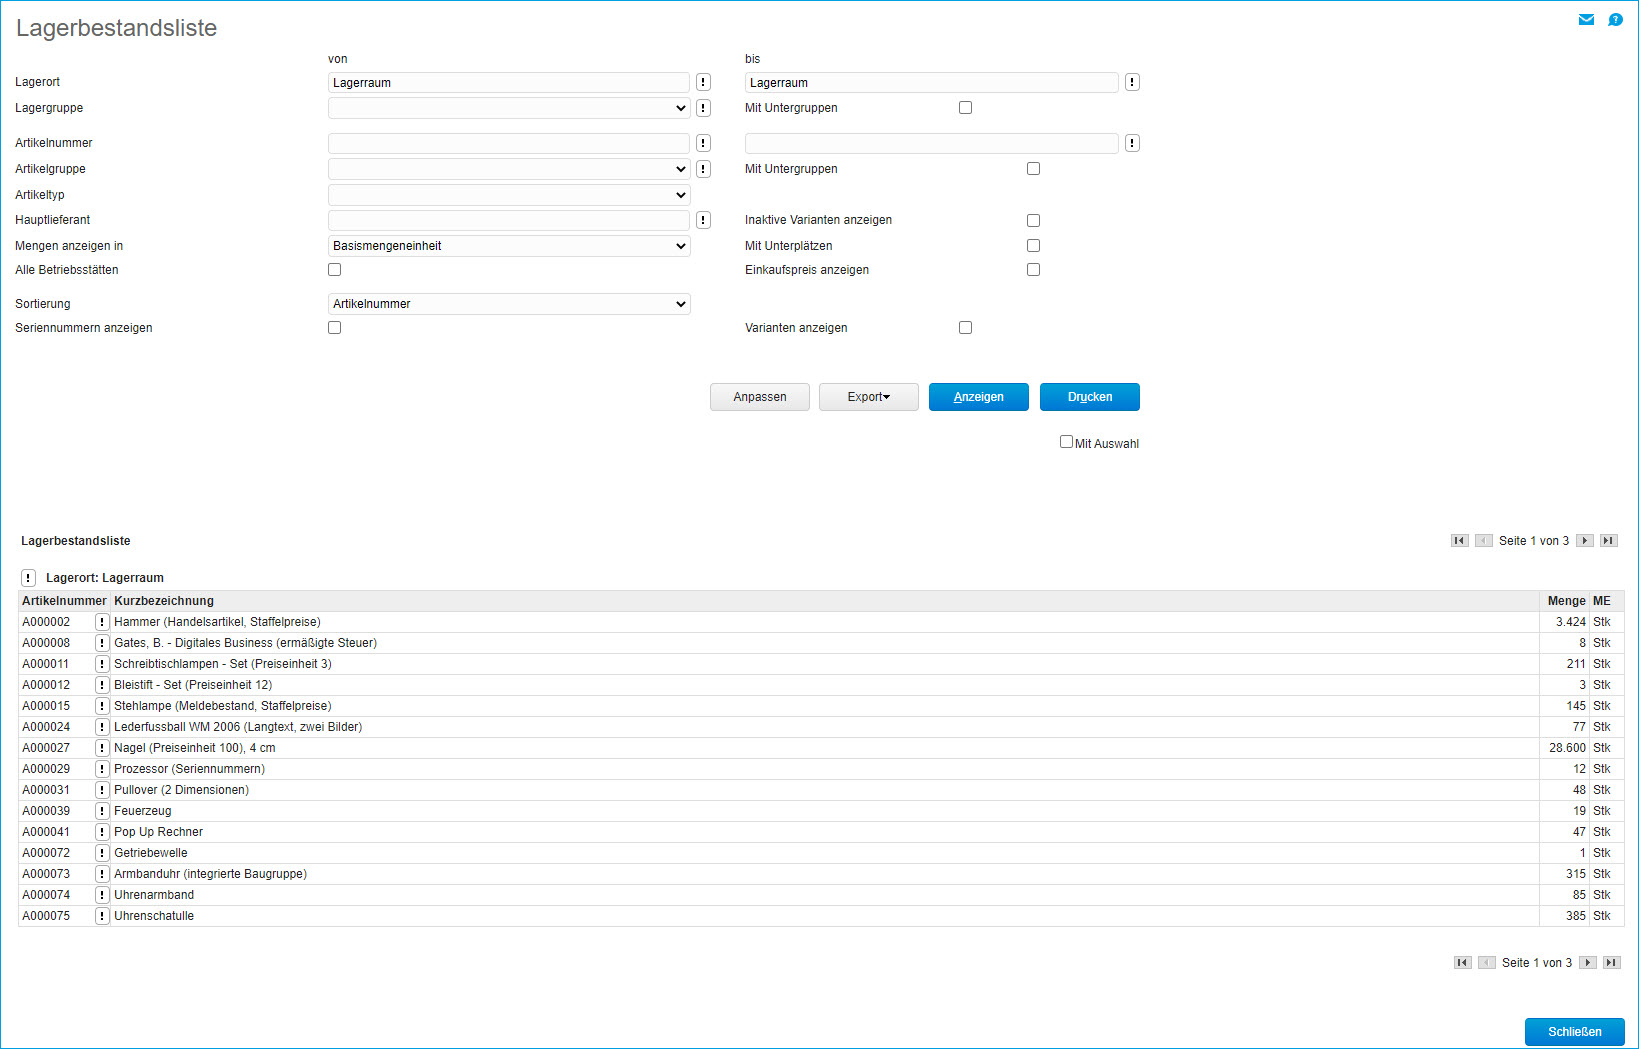Click the lookup icon beside Hauptlieferant field
Image resolution: width=1639 pixels, height=1049 pixels.
(x=703, y=220)
